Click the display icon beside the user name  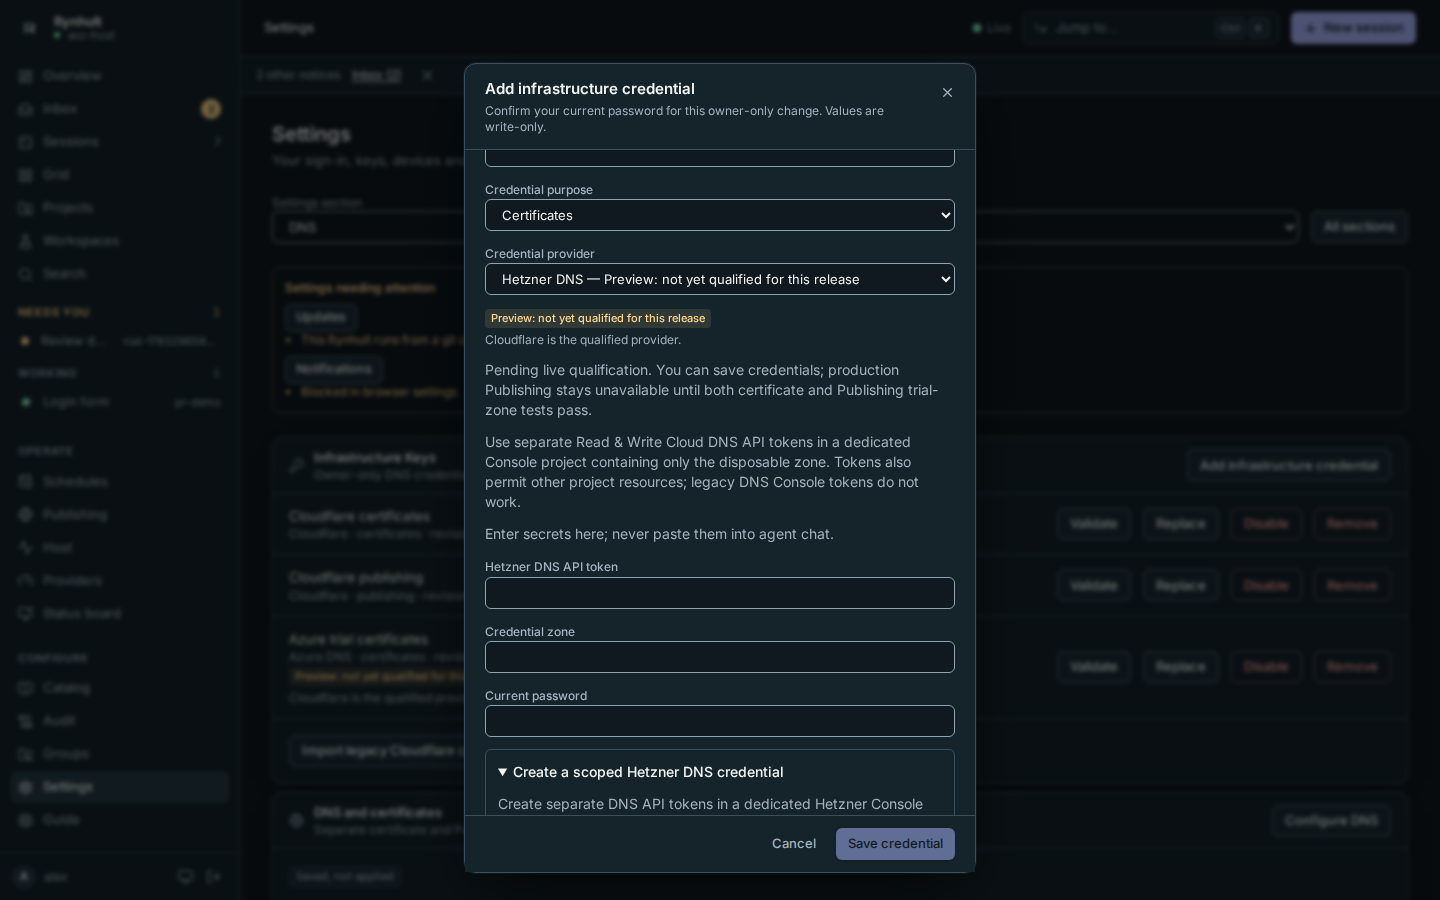point(185,877)
